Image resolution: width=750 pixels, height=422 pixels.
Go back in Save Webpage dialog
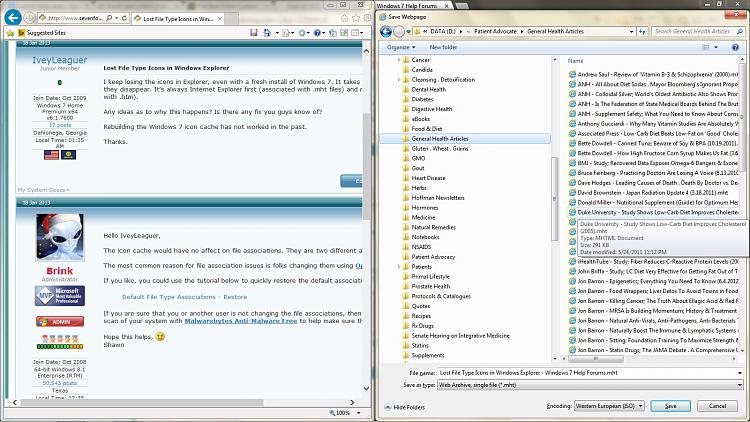(386, 32)
